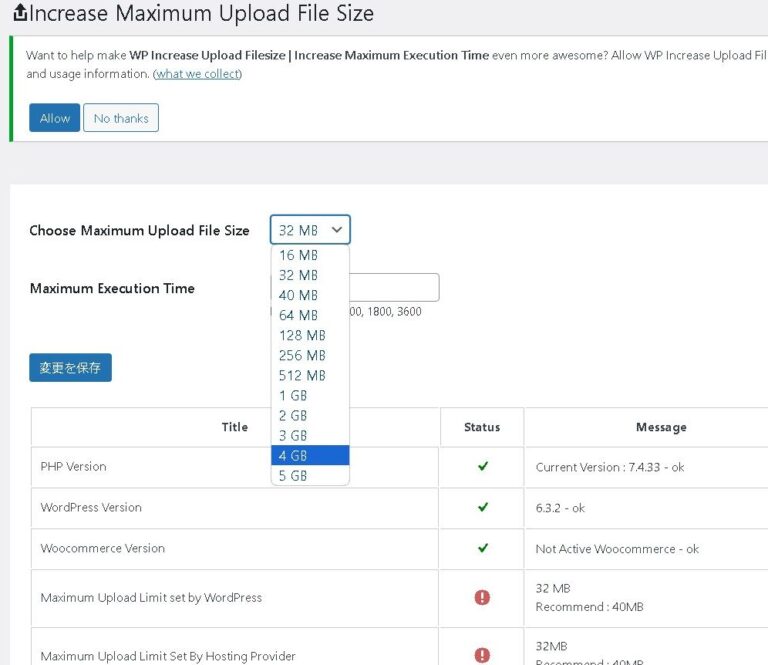The height and width of the screenshot is (665, 768).
Task: Click the 変更を保存 save button
Action: click(70, 367)
